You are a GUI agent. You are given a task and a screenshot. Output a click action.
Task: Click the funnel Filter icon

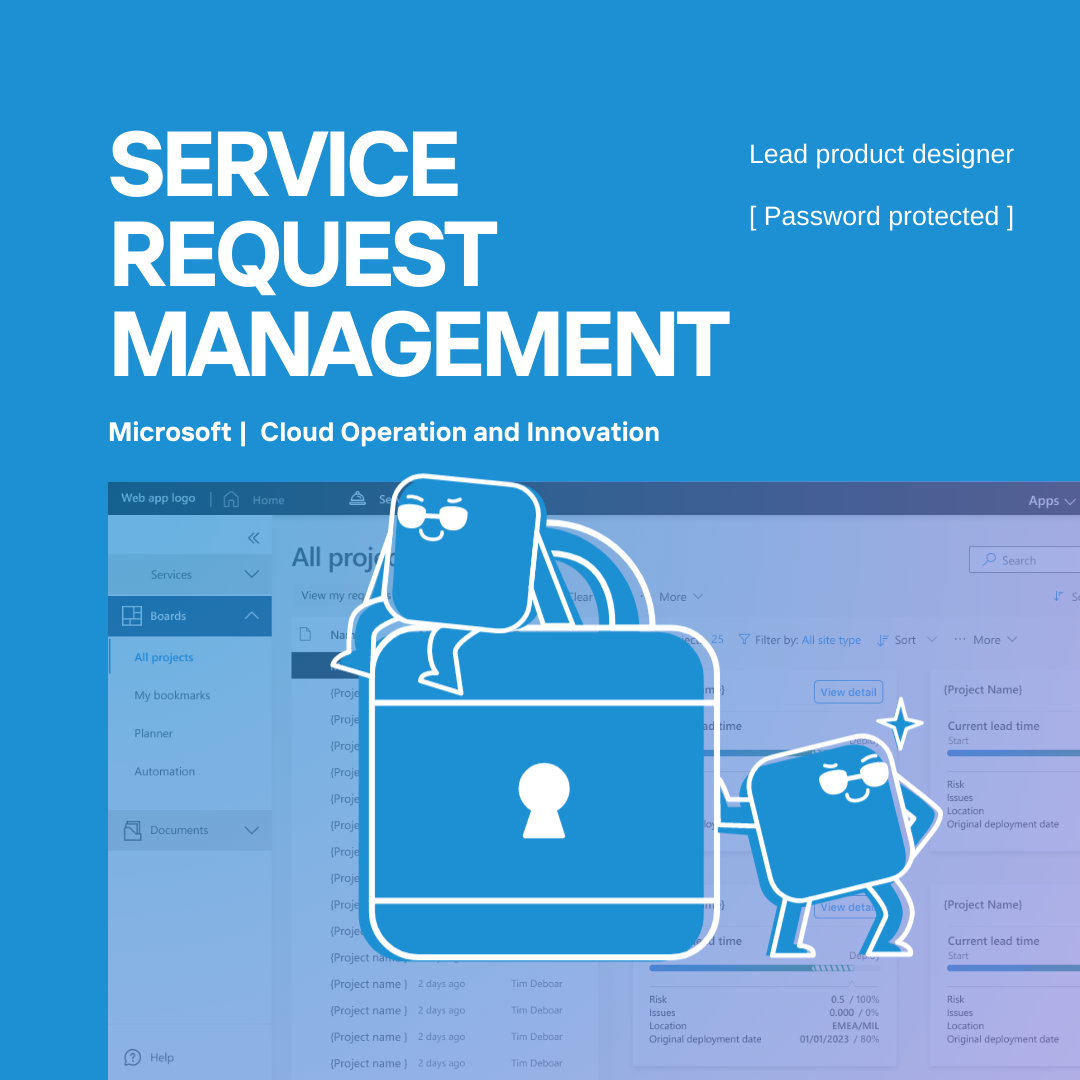[x=744, y=640]
